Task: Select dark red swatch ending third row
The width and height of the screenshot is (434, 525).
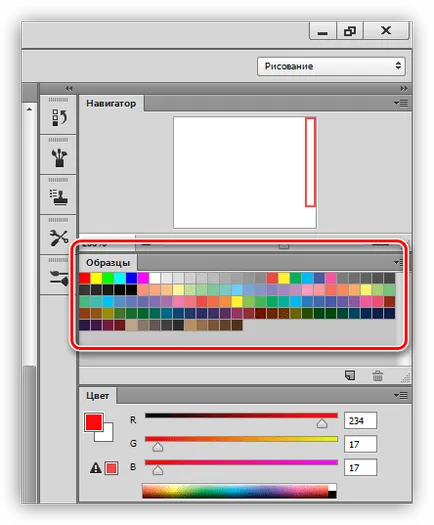Action: [389, 301]
